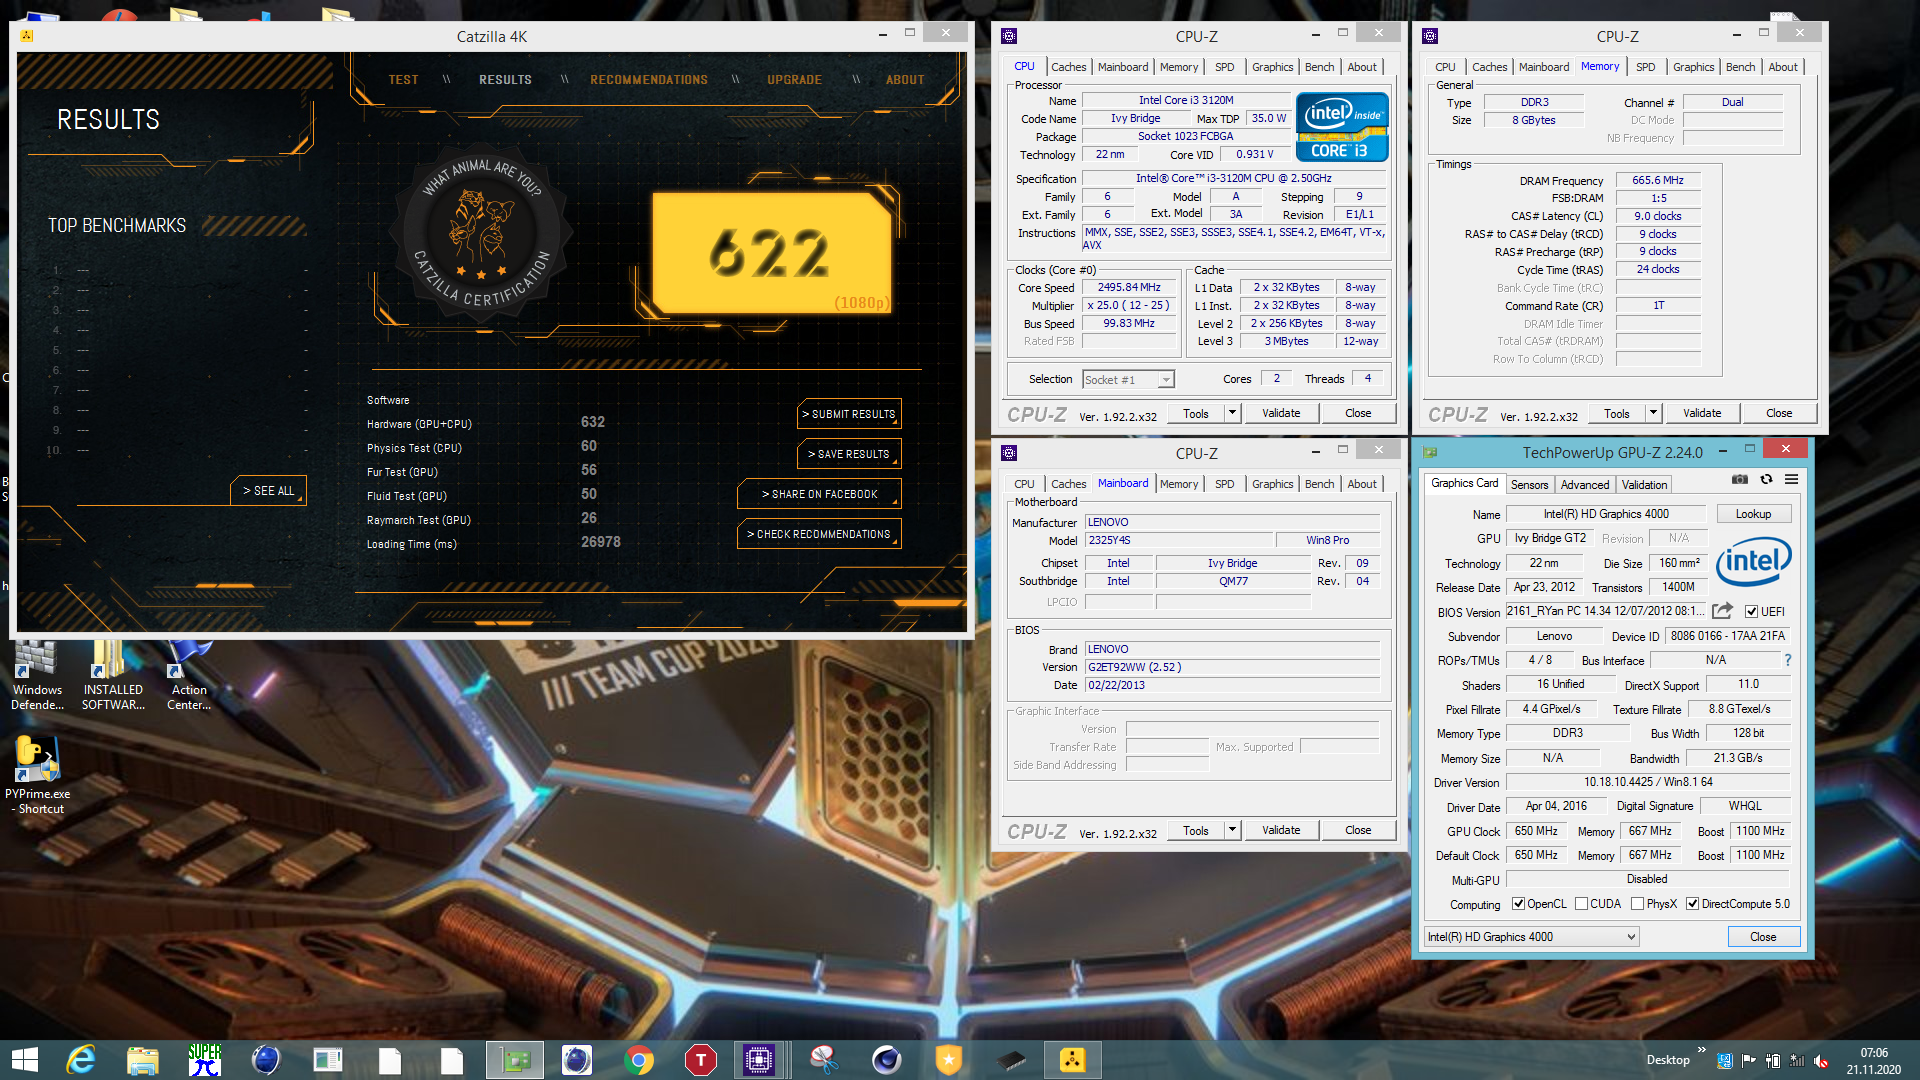Toggle the CUDA checkbox

[x=1581, y=904]
